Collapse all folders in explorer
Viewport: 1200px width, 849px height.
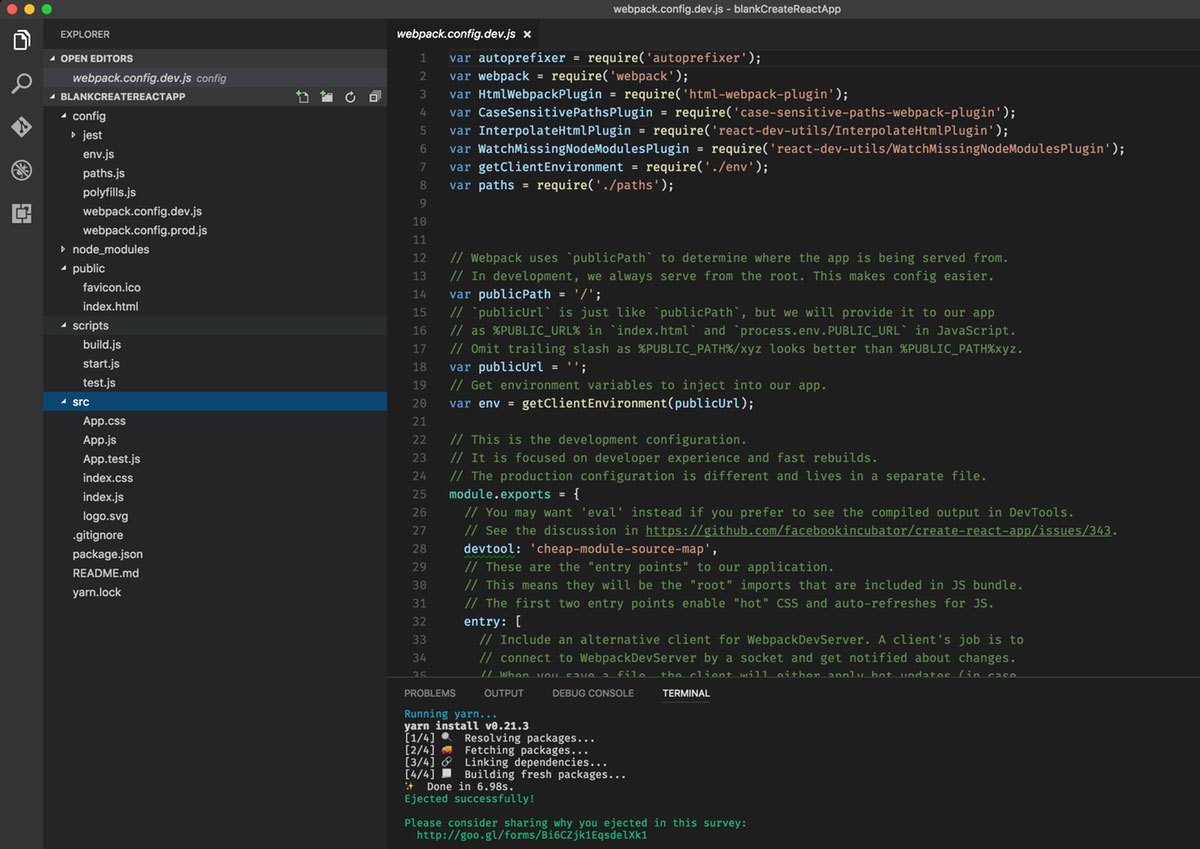tap(375, 97)
